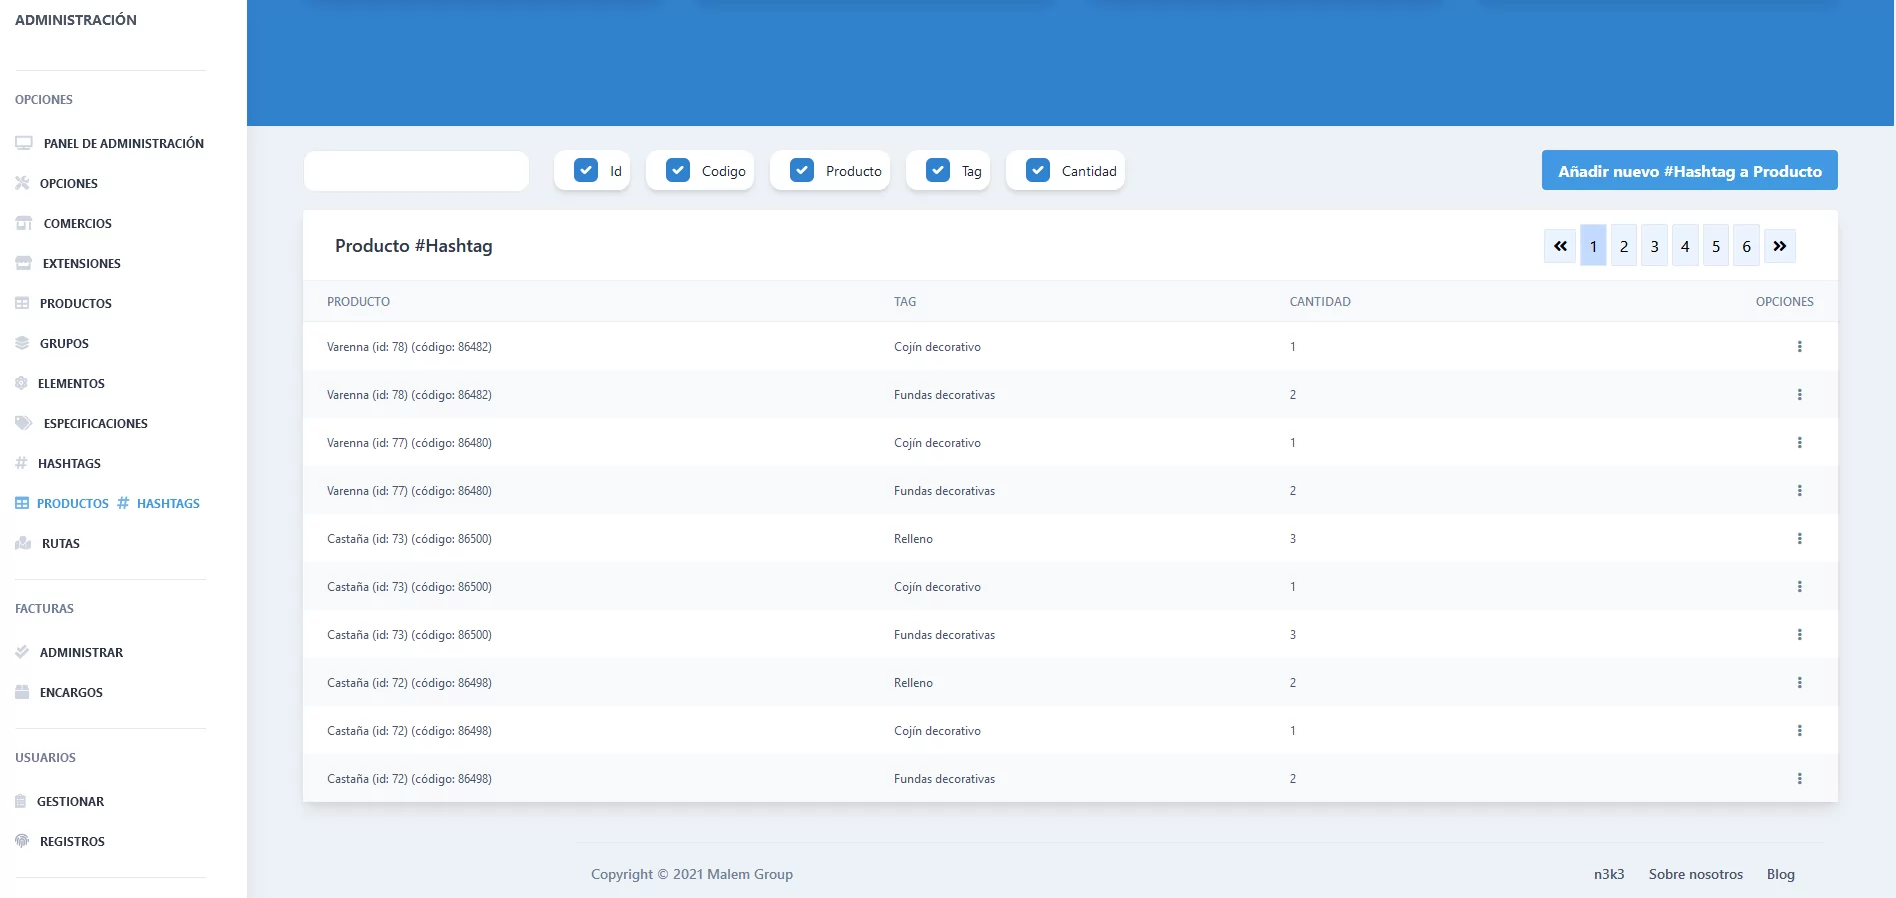
Task: Jump to page 3 of results
Action: point(1655,246)
